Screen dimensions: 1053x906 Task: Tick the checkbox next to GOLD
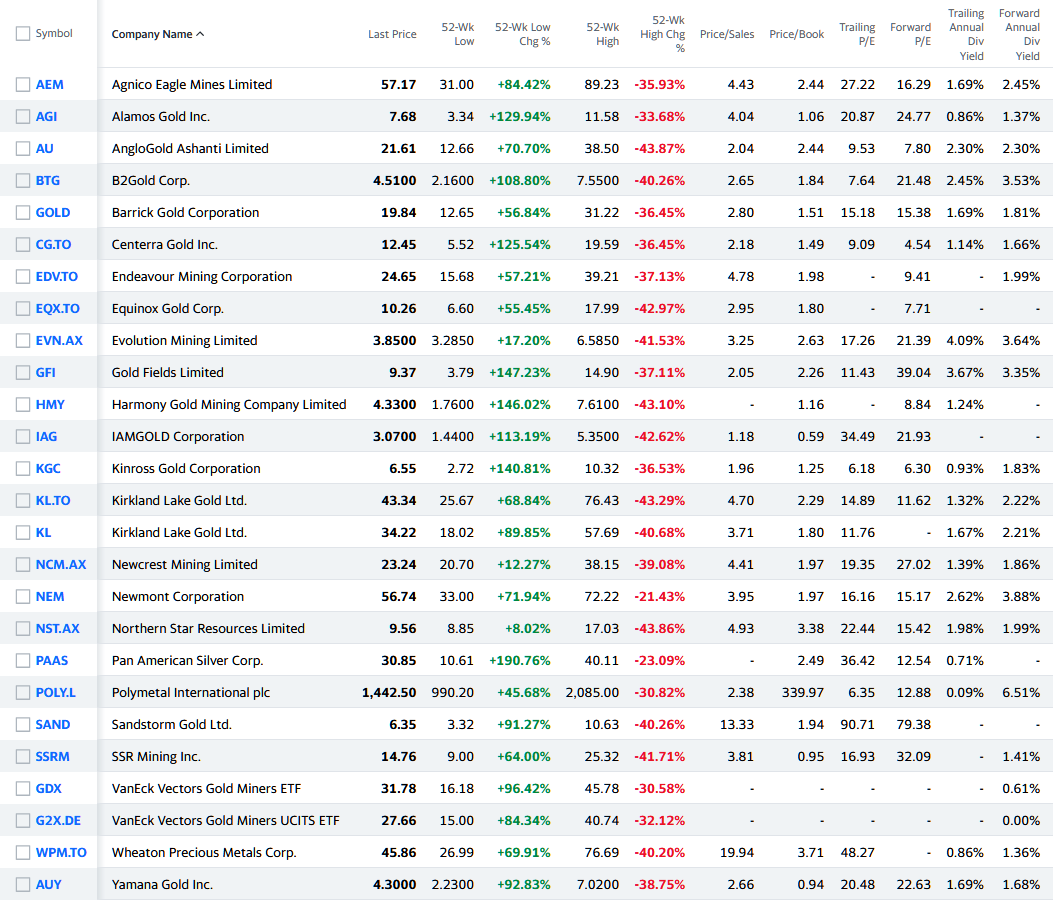(23, 213)
